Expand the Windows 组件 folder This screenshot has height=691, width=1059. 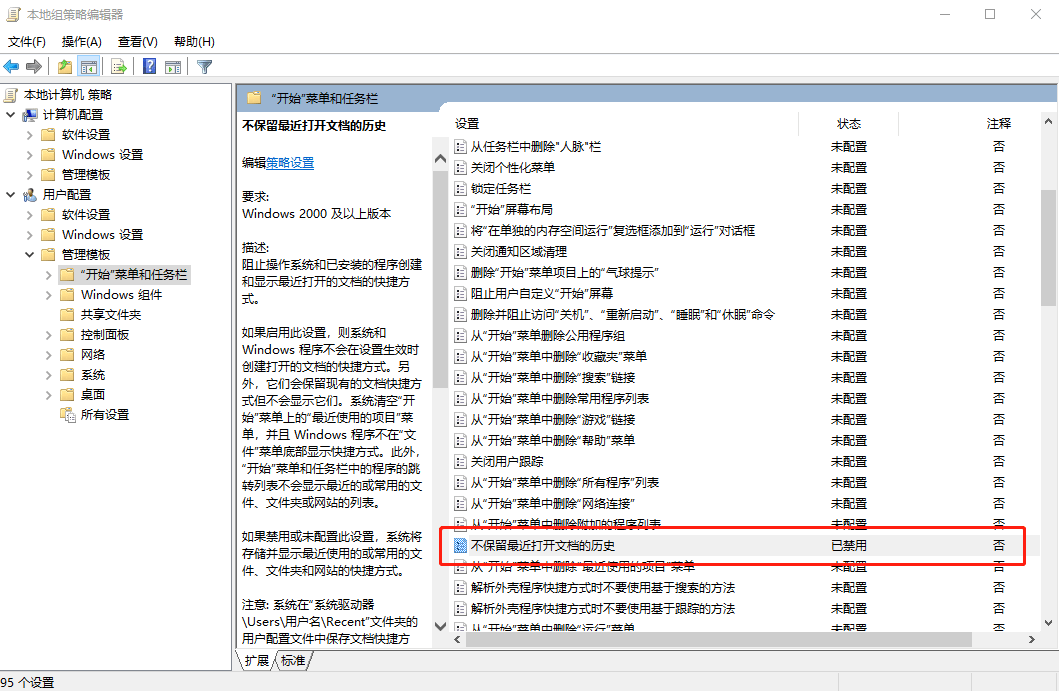tap(48, 295)
